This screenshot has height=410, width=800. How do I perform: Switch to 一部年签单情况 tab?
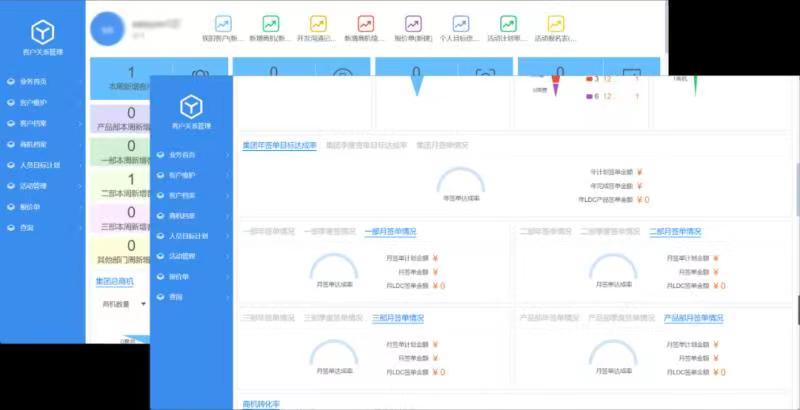coord(269,232)
